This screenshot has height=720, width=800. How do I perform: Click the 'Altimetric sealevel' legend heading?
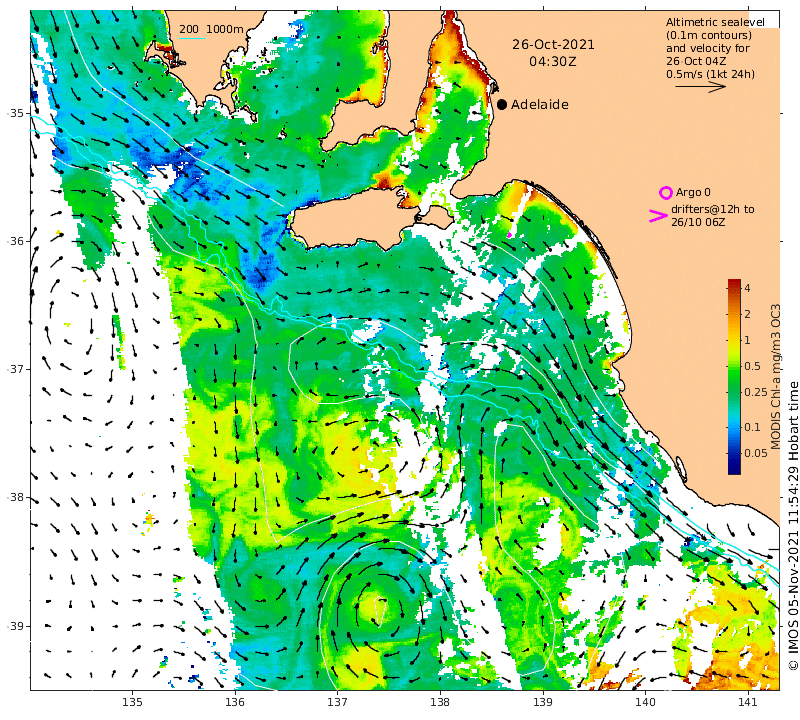point(715,22)
